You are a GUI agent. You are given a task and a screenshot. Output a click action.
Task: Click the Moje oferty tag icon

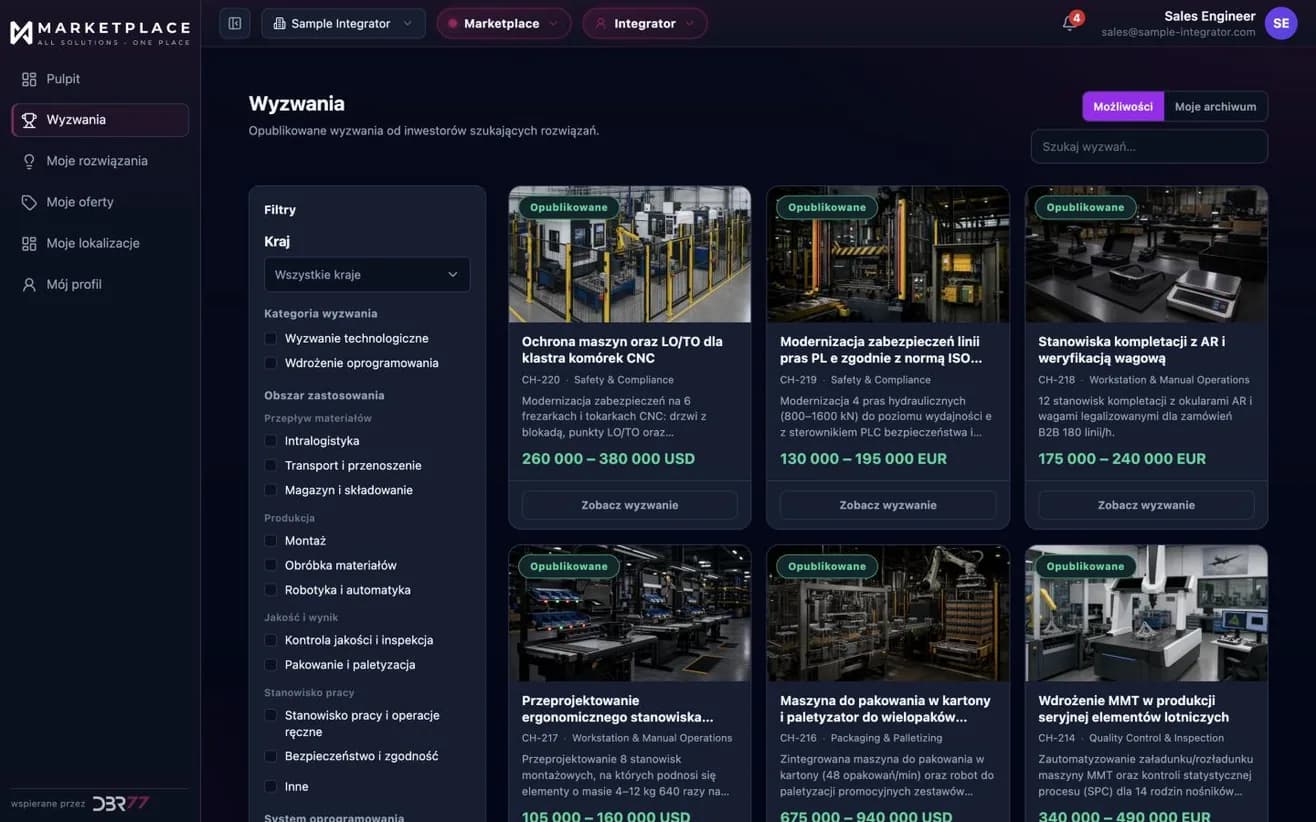coord(29,202)
